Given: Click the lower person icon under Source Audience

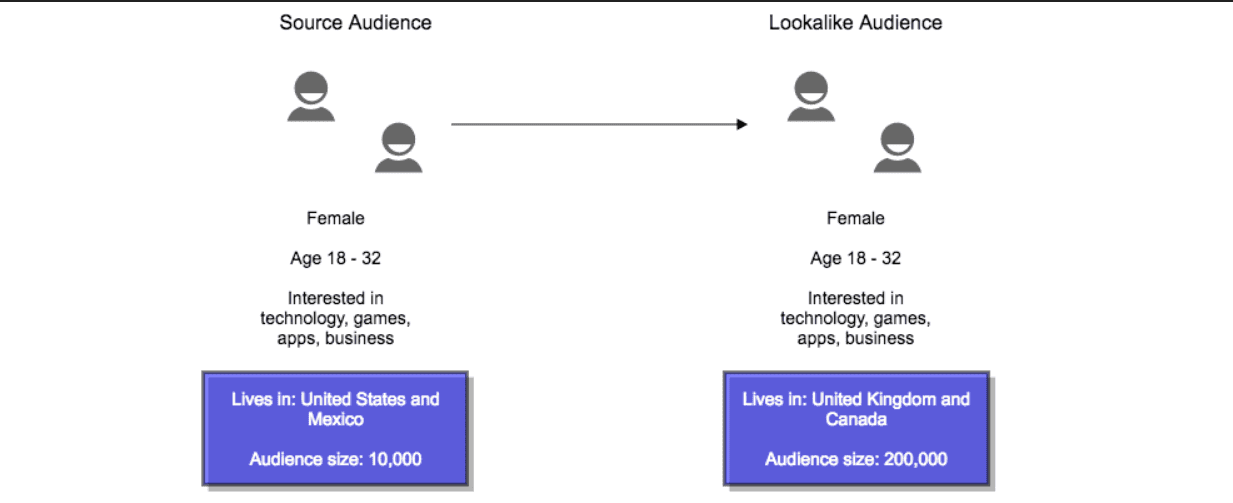Looking at the screenshot, I should click(x=398, y=148).
